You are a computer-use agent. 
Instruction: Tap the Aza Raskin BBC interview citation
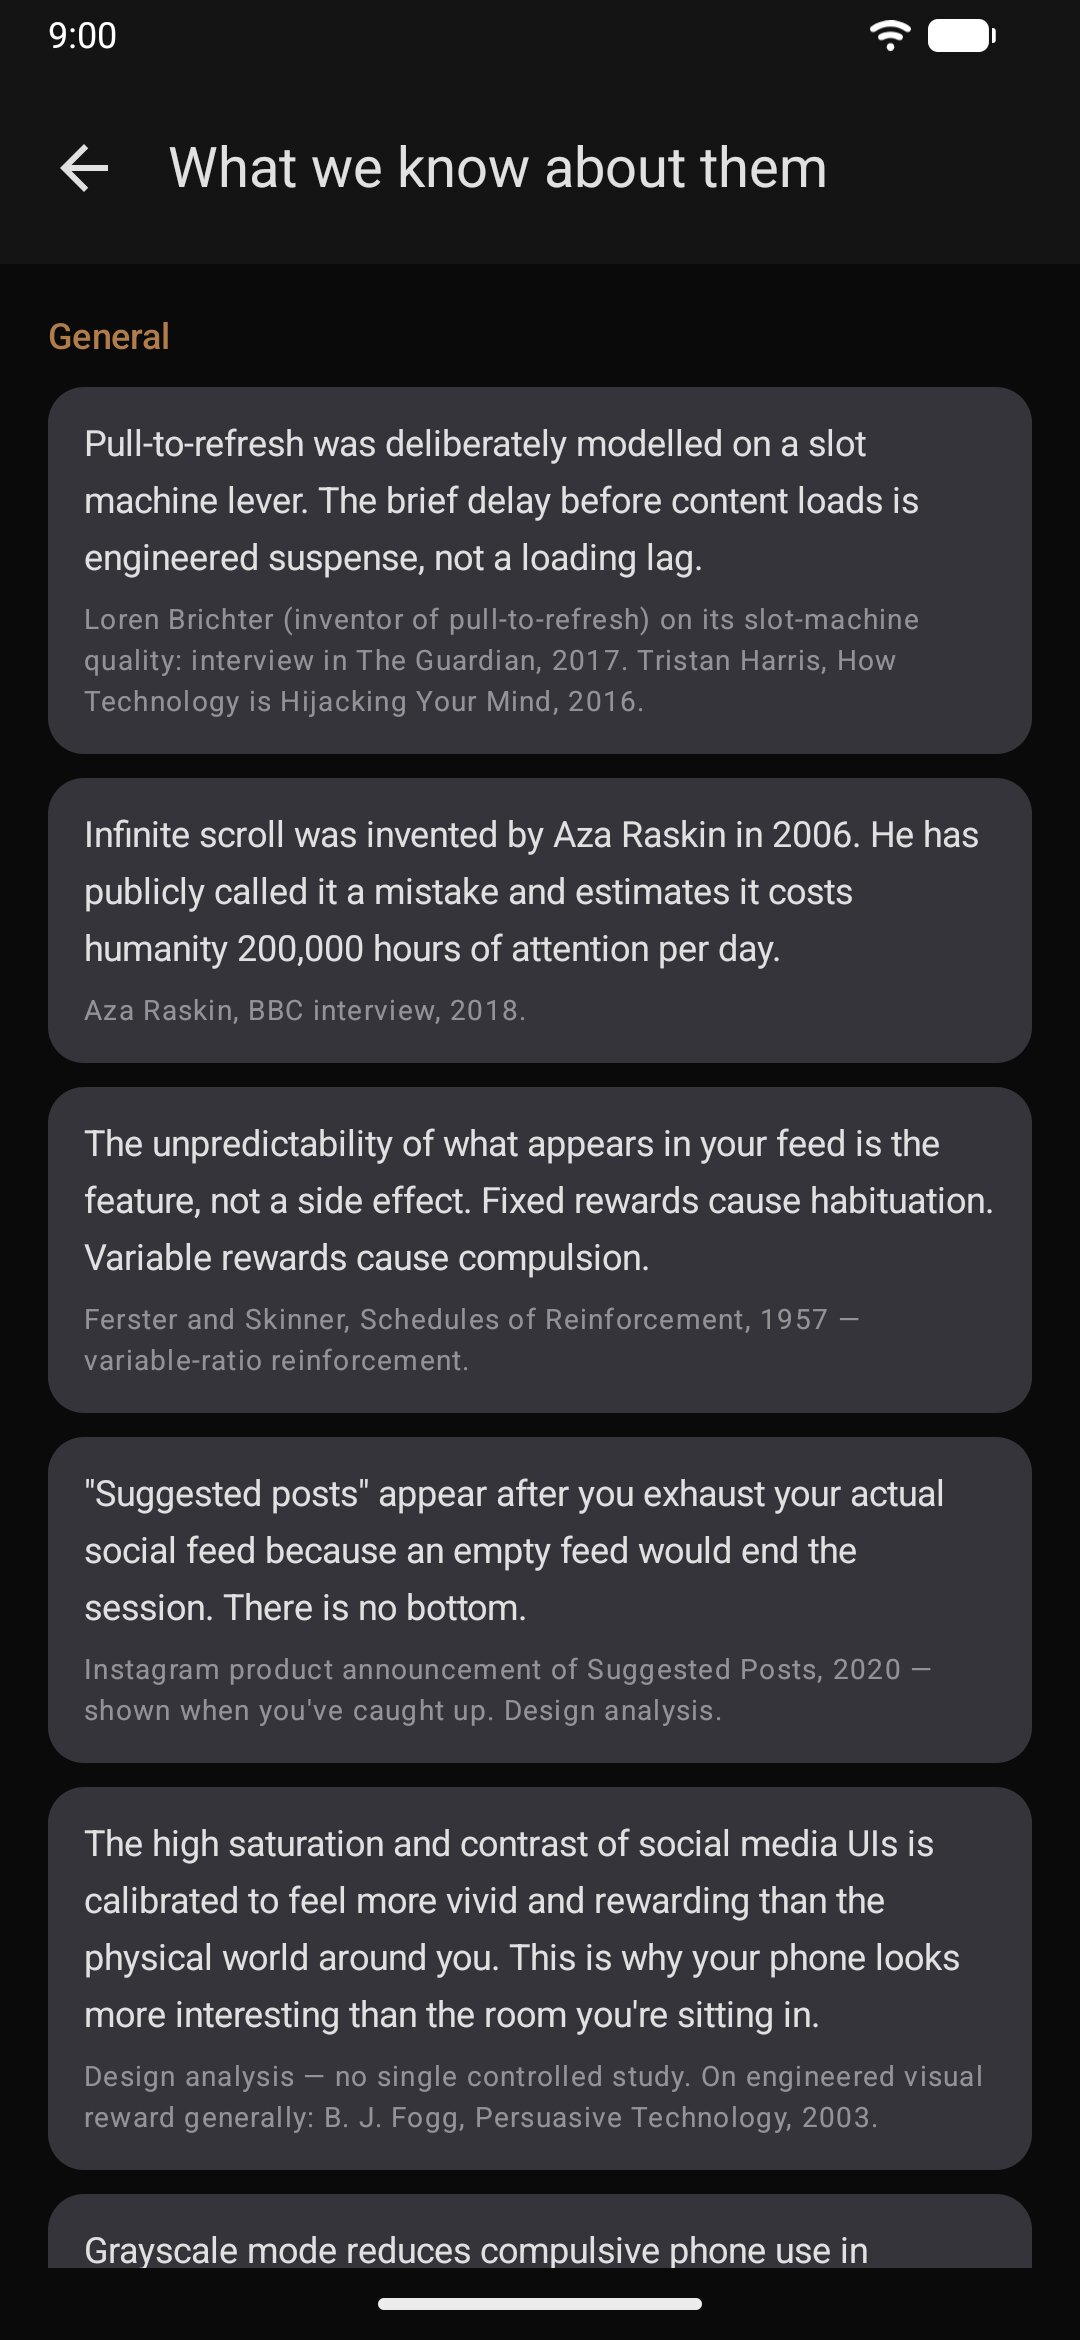pyautogui.click(x=305, y=1010)
